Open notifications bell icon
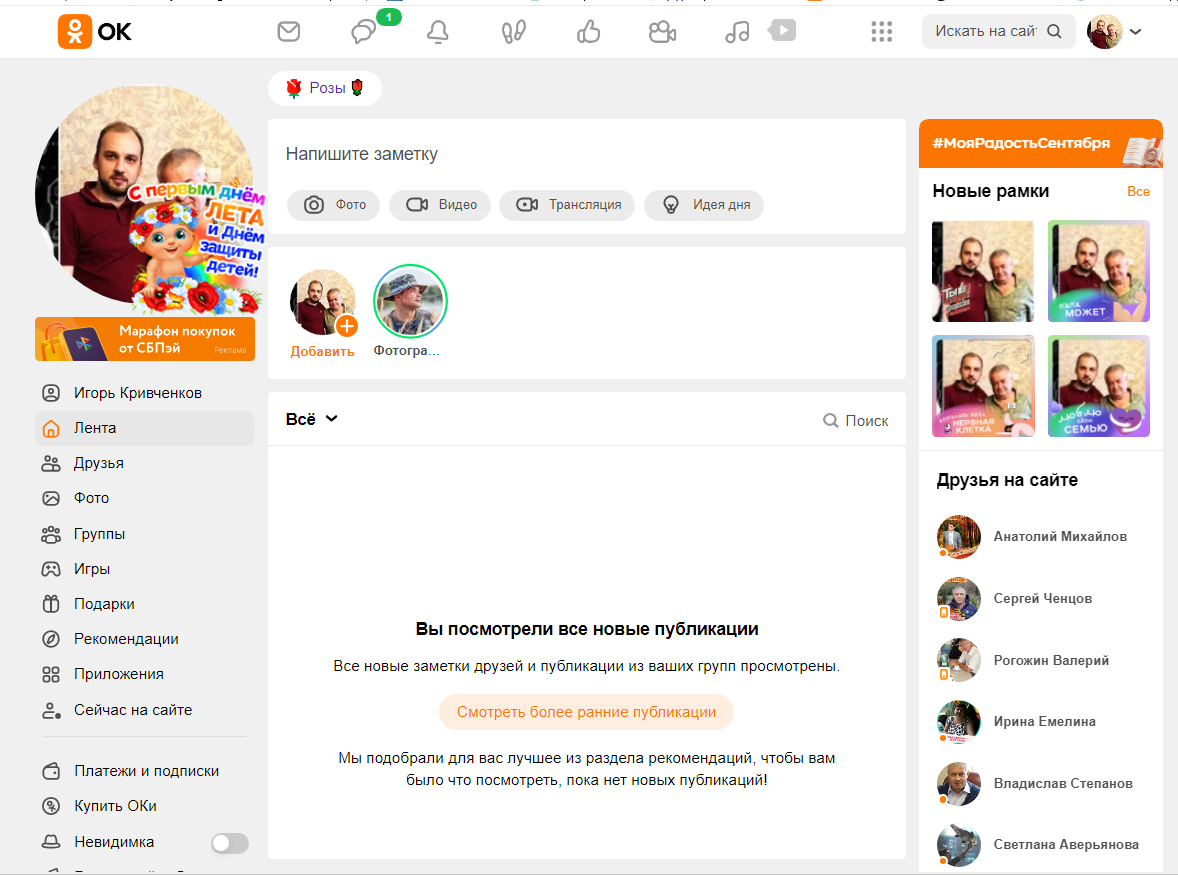 click(437, 32)
